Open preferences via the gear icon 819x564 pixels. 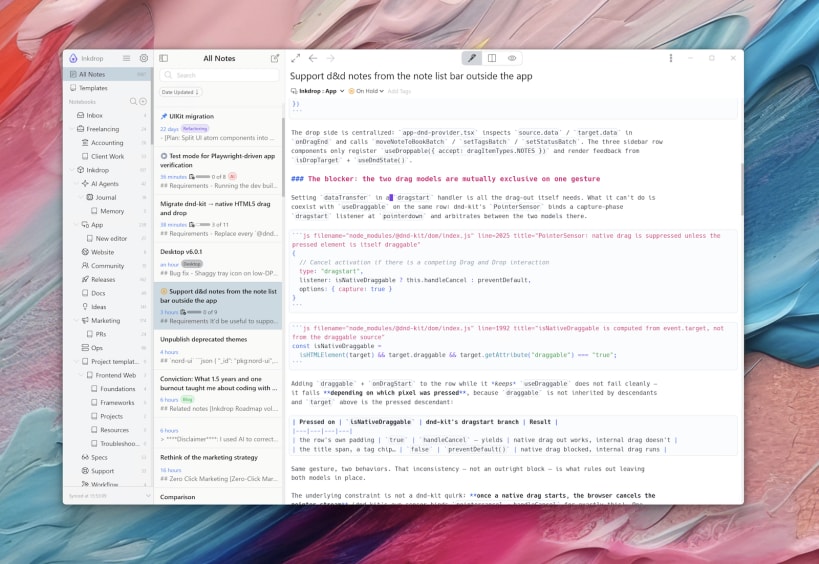click(144, 58)
